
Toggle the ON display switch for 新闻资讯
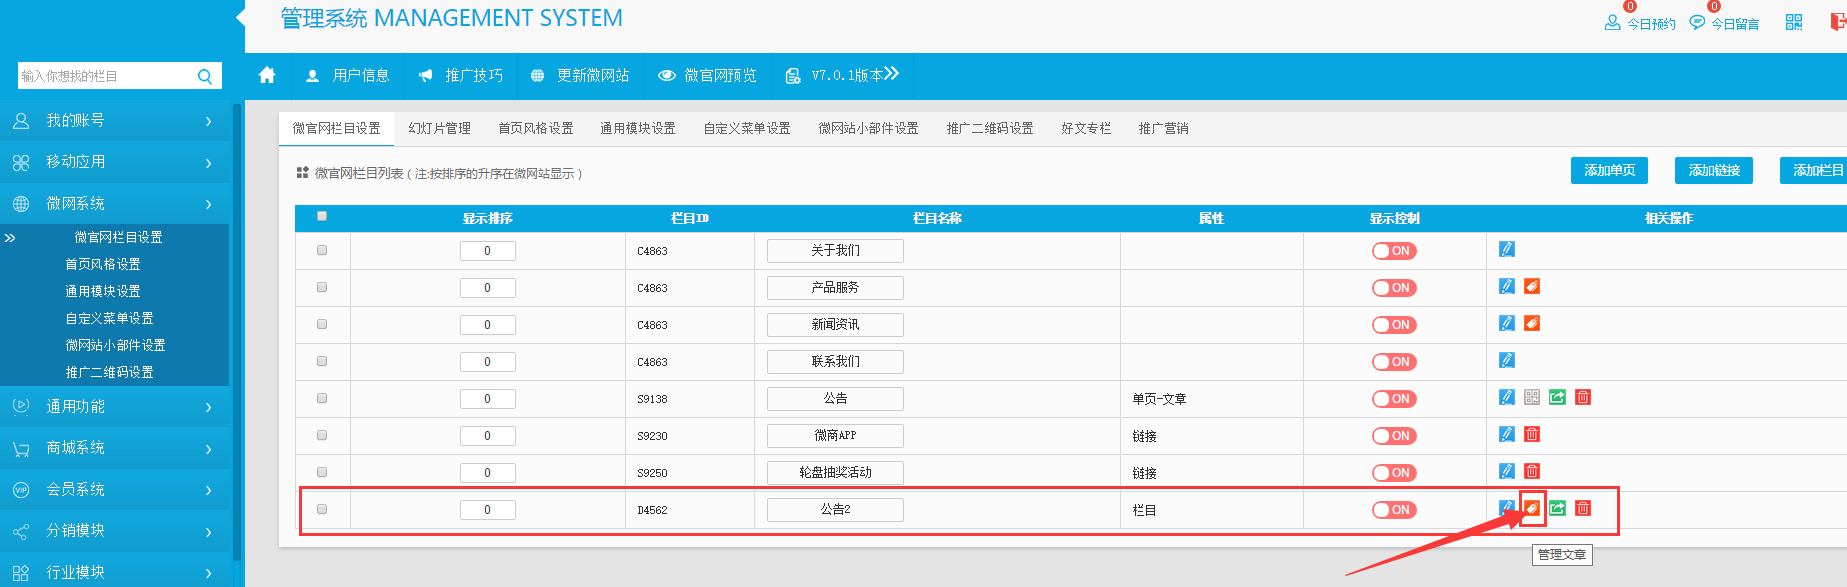1394,325
